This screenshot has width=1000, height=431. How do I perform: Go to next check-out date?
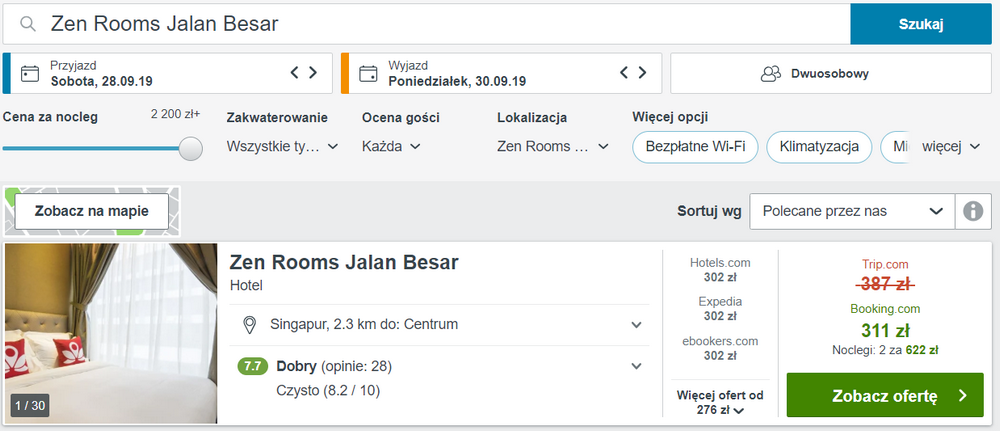click(643, 72)
